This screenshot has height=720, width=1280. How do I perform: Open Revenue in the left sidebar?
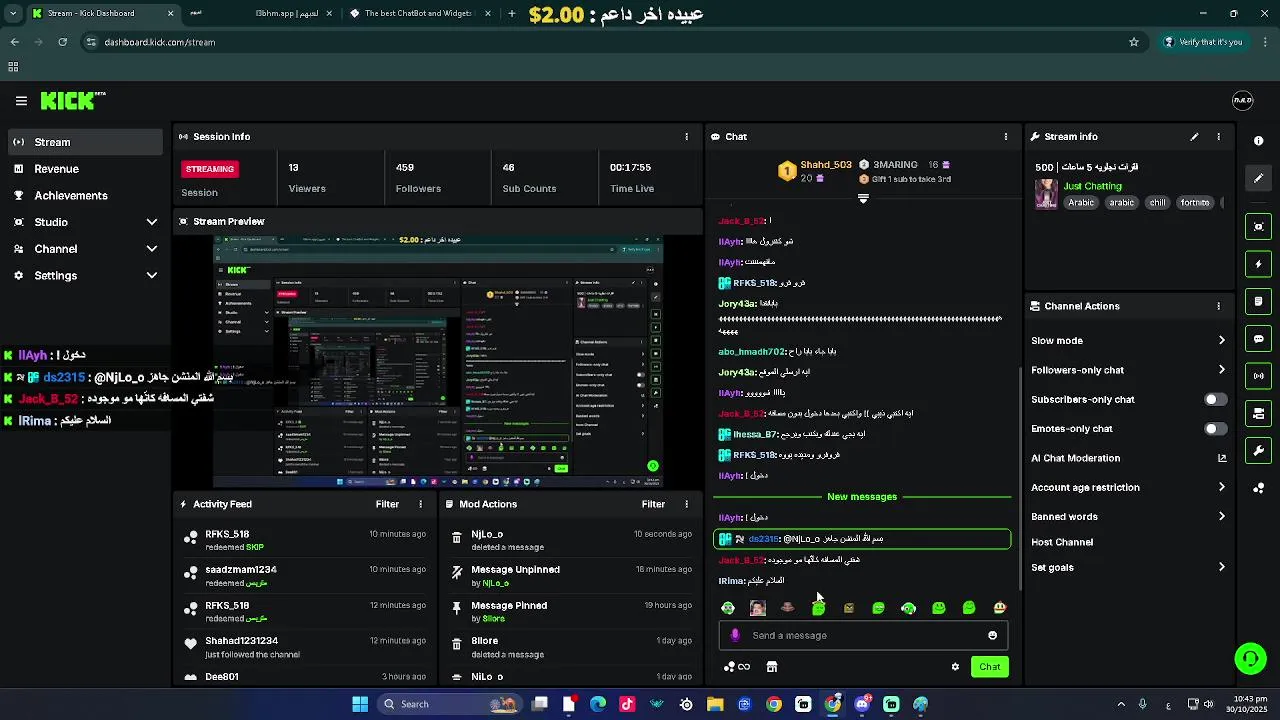point(84,169)
